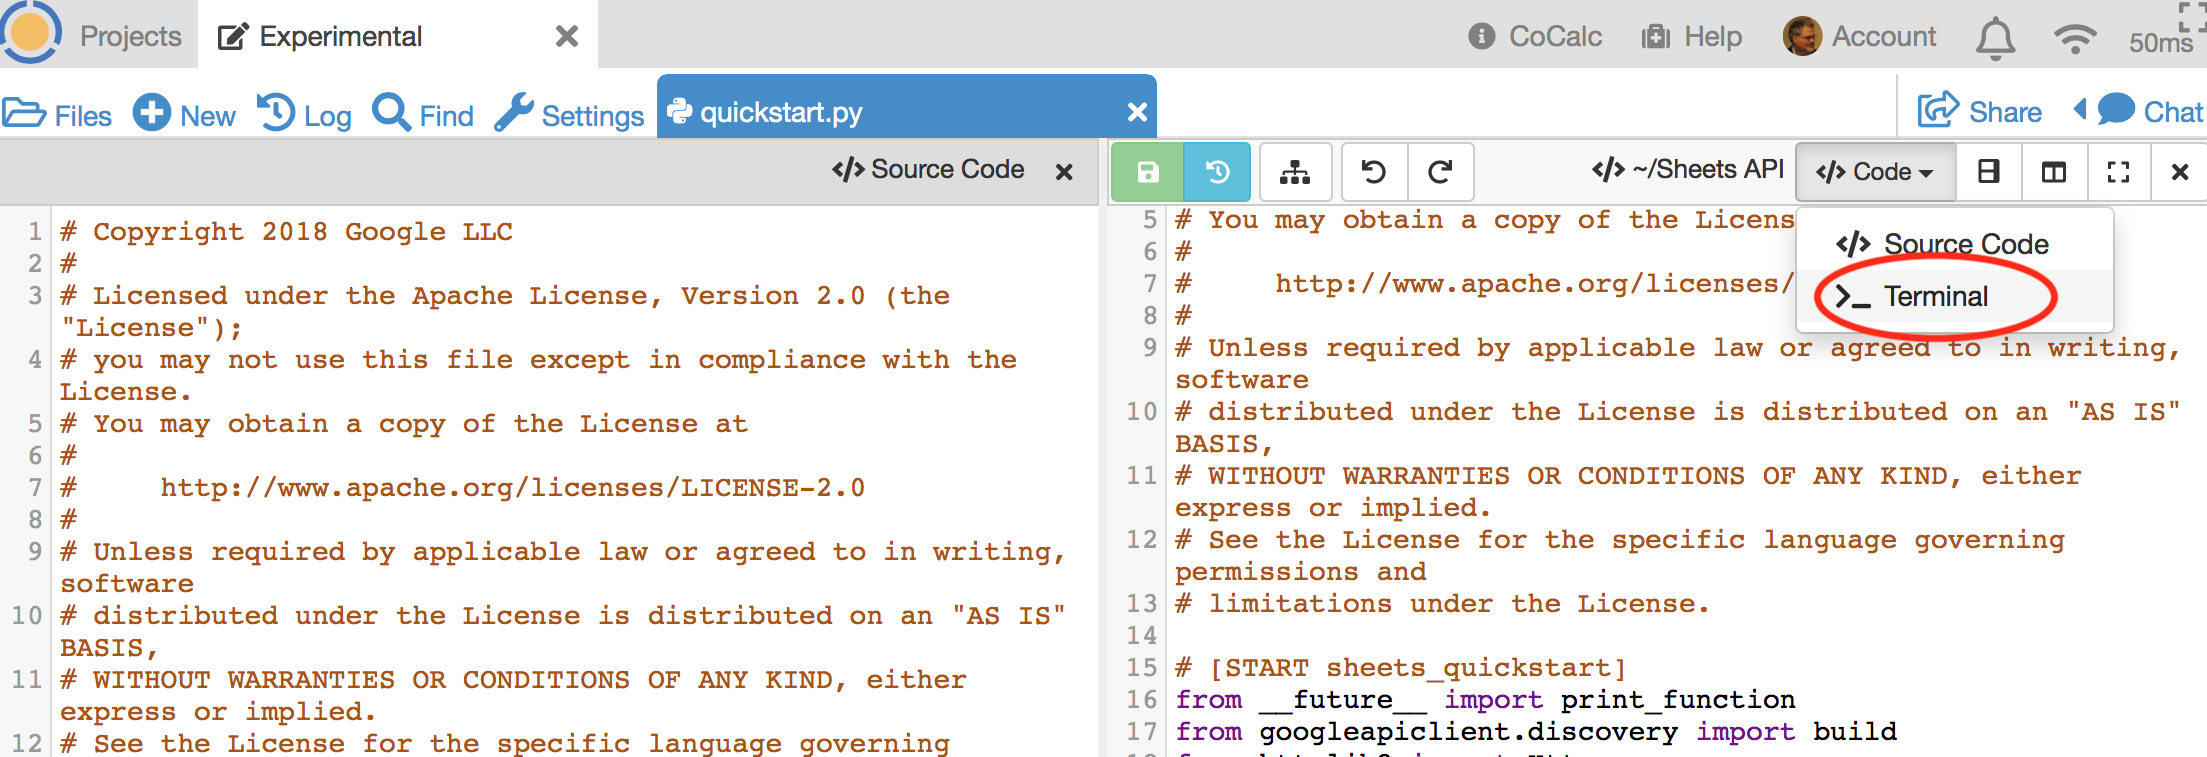Click the green save file icon
The image size is (2207, 757).
click(1147, 172)
